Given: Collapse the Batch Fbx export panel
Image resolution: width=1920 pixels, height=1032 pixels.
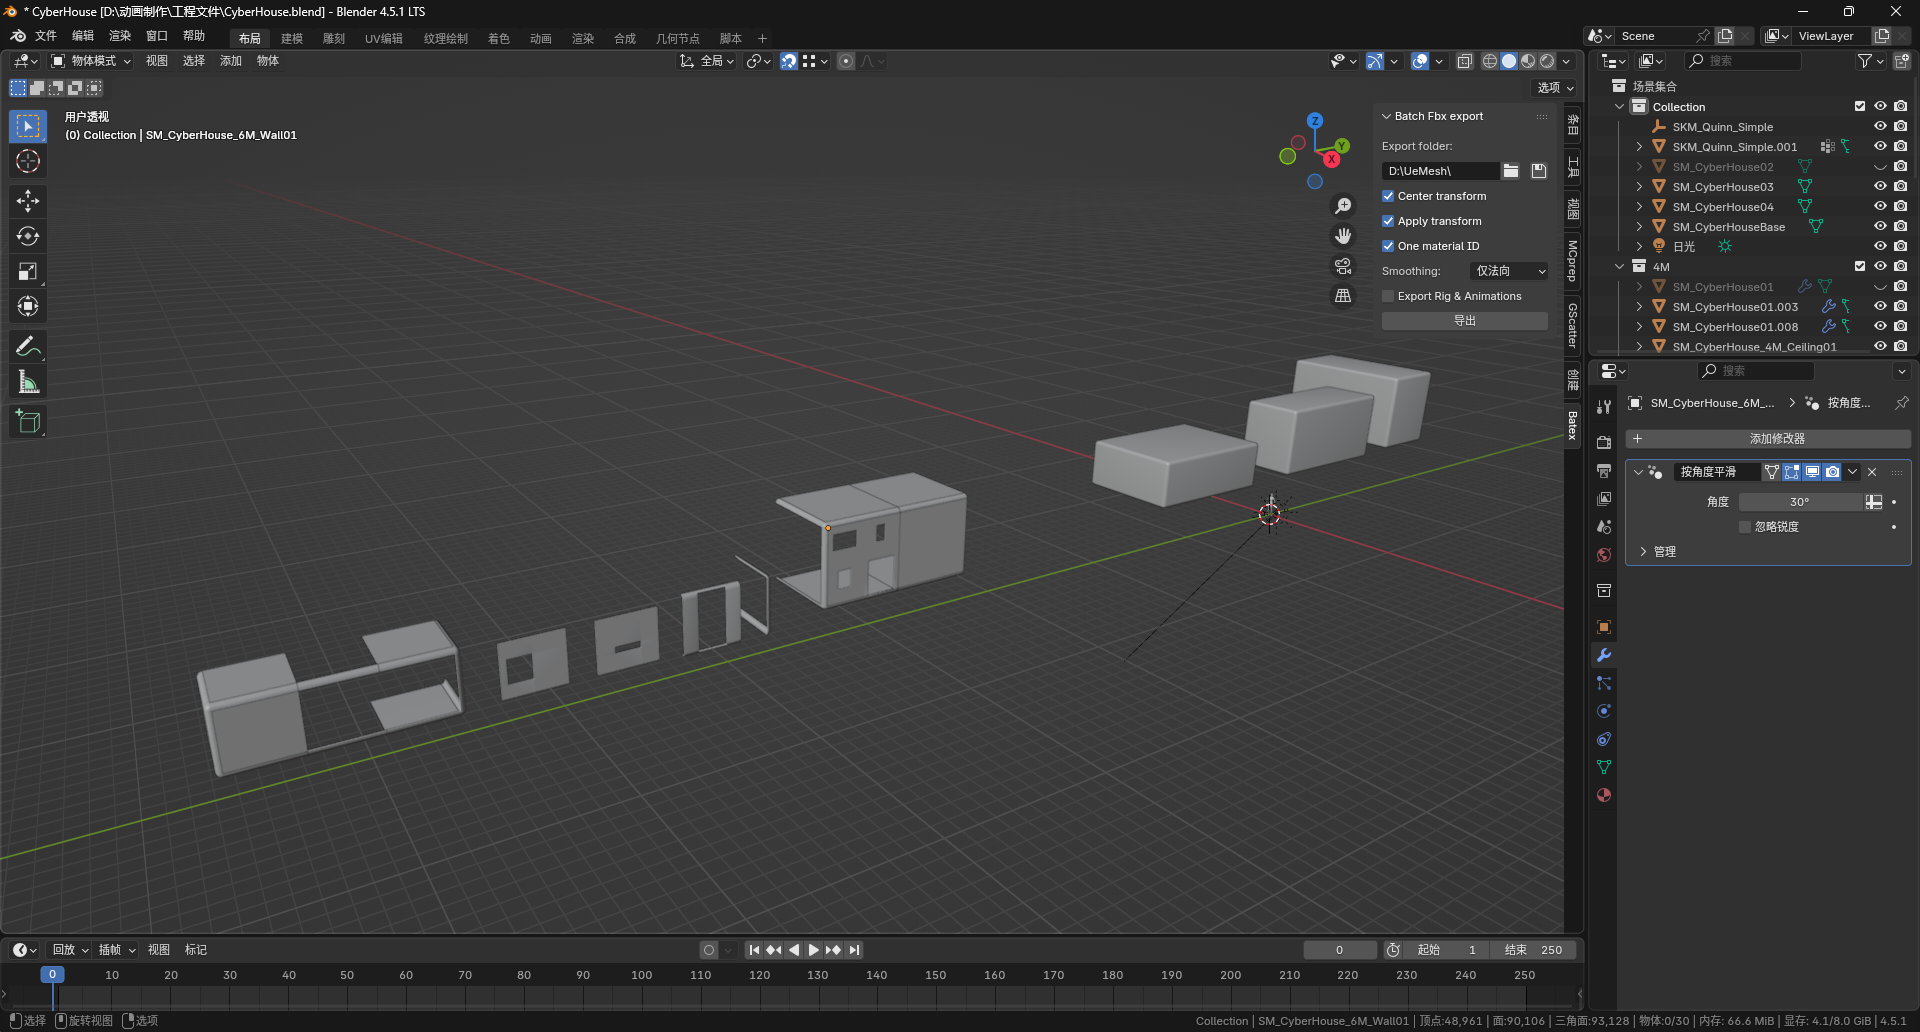Looking at the screenshot, I should coord(1387,116).
